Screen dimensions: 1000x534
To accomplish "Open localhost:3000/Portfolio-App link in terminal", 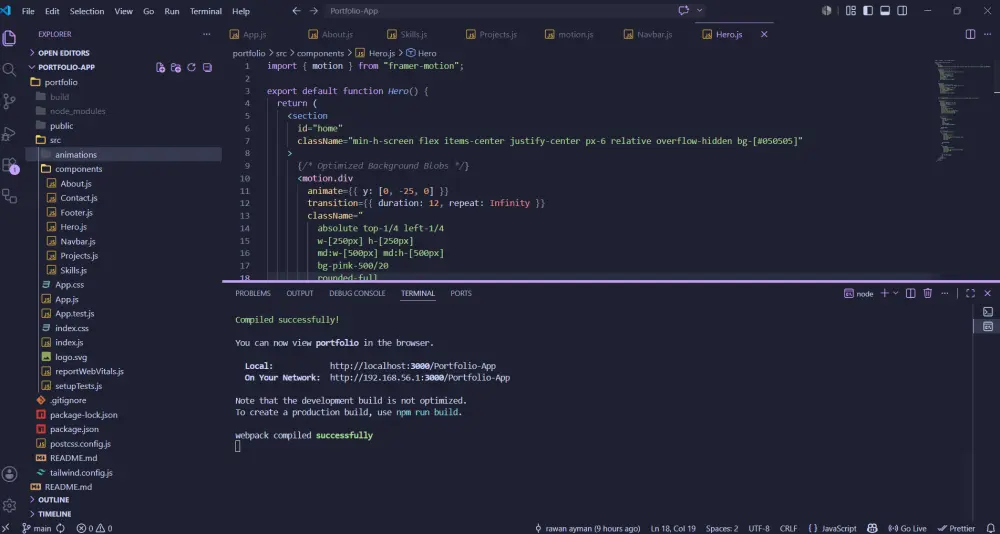I will click(413, 366).
